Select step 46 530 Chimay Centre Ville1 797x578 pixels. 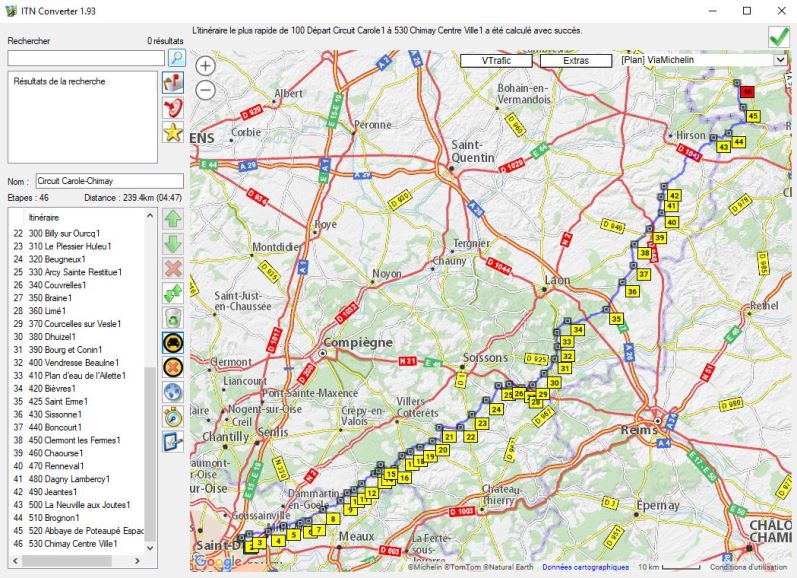(78, 543)
